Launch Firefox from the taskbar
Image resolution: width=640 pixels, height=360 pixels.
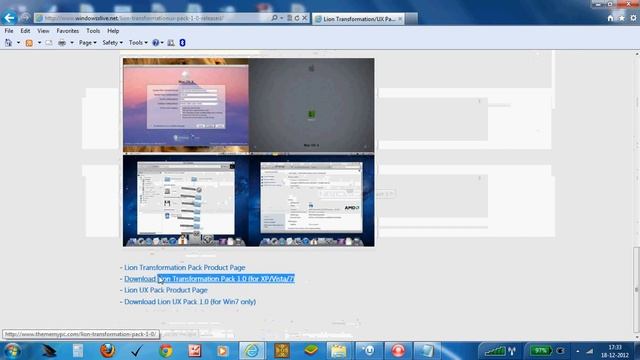pos(107,351)
